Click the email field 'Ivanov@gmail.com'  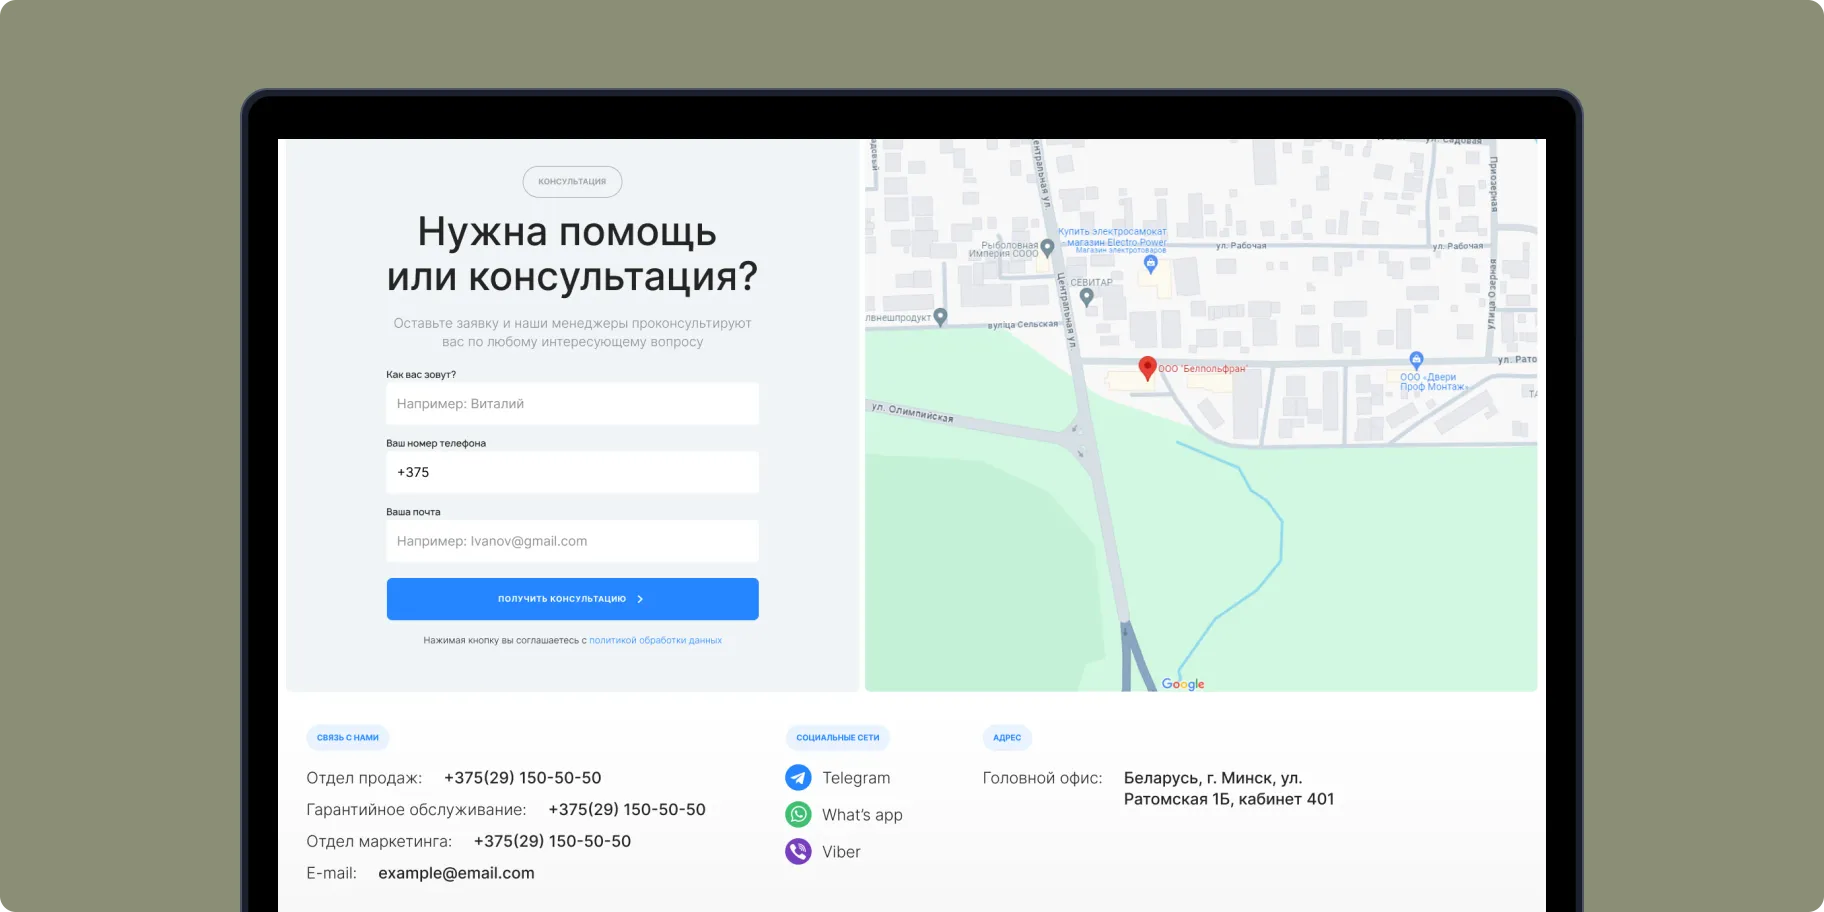click(572, 541)
